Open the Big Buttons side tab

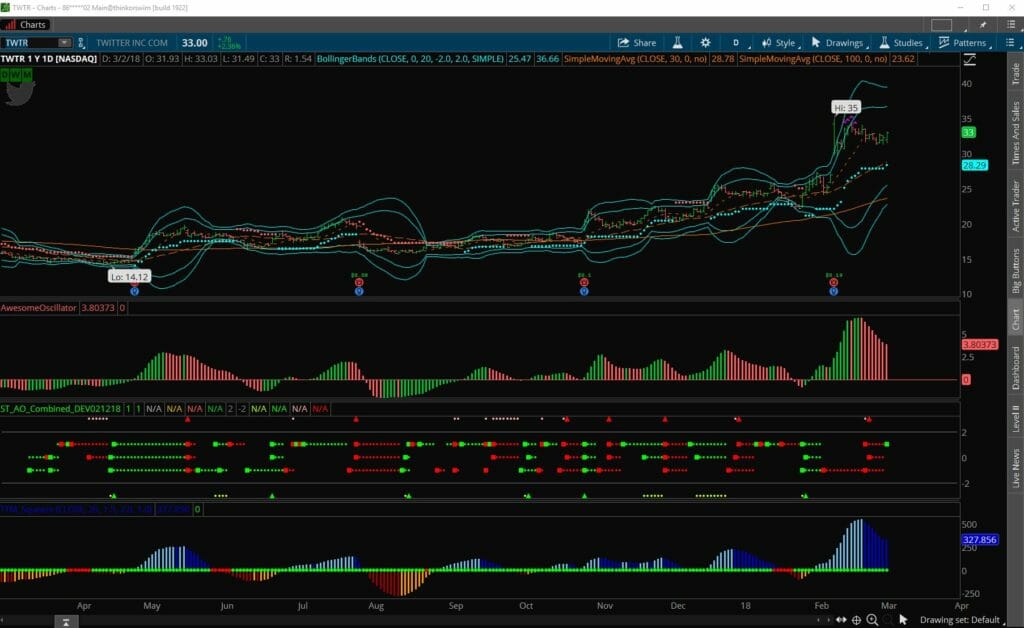click(1016, 270)
